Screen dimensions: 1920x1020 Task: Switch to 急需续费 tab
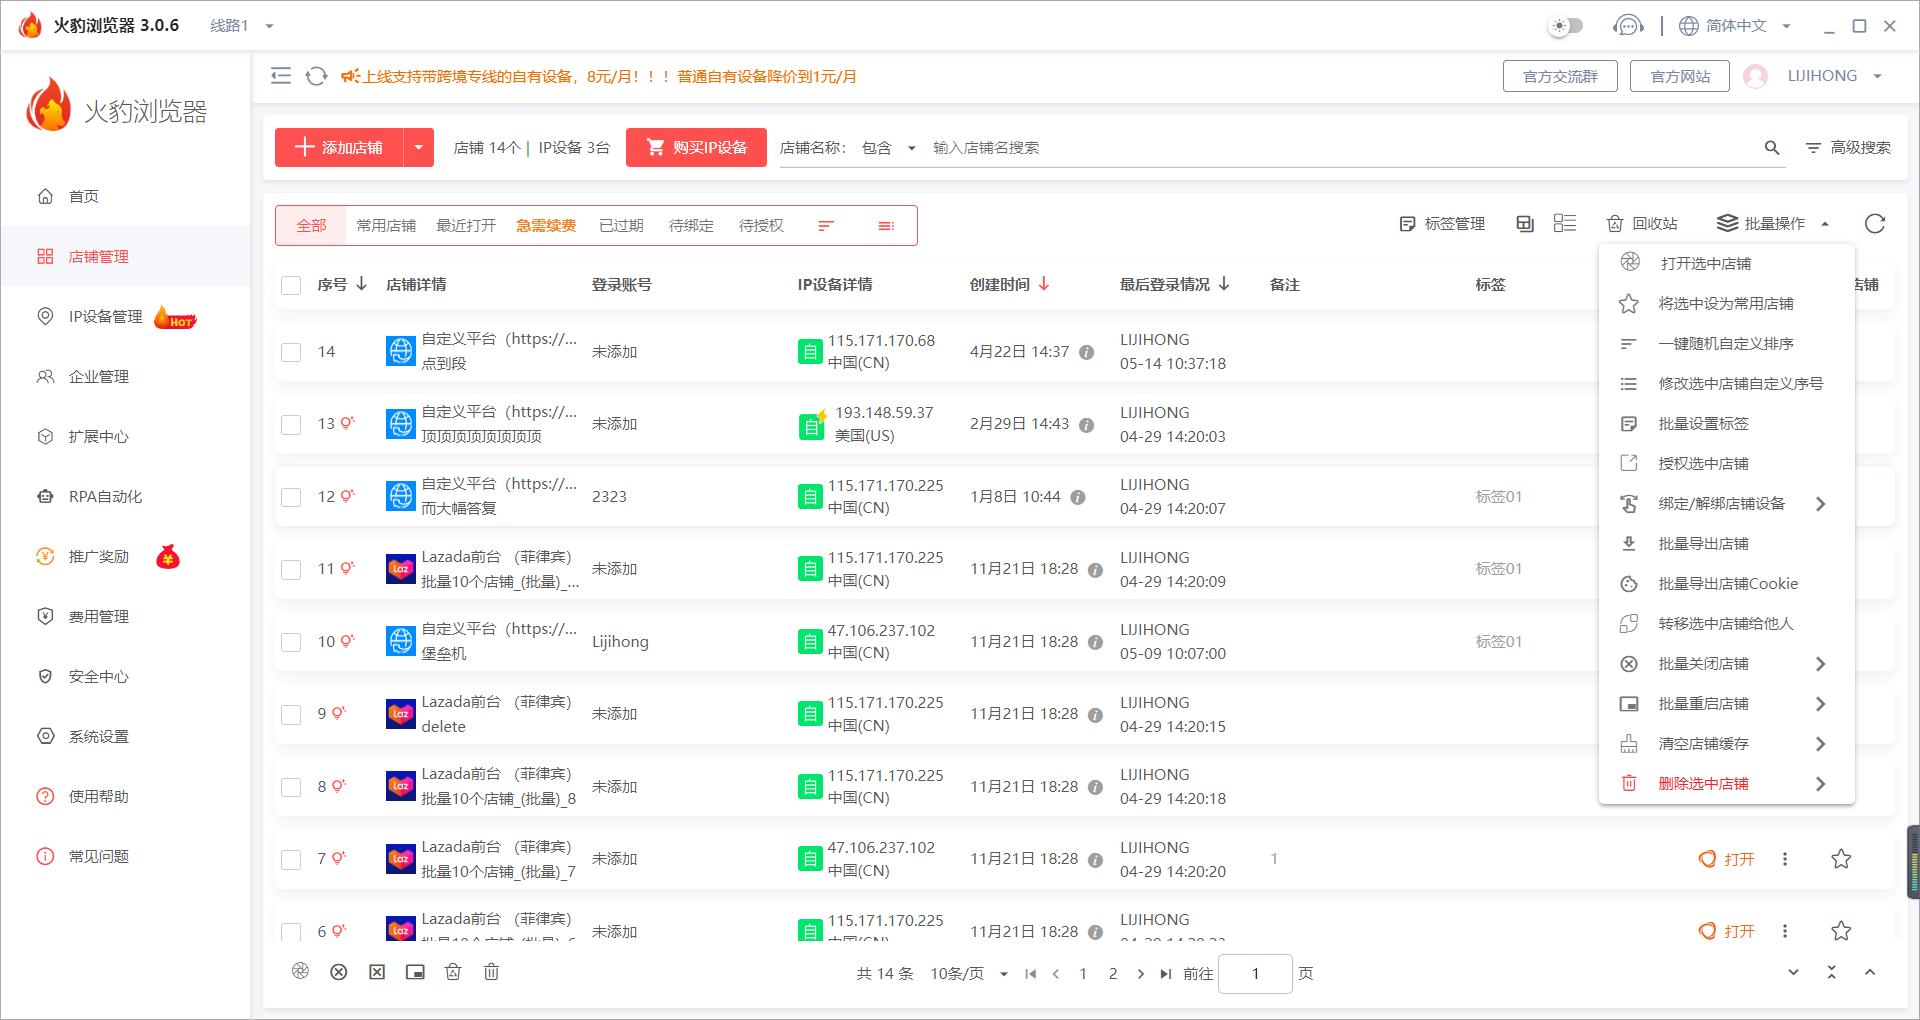[546, 226]
